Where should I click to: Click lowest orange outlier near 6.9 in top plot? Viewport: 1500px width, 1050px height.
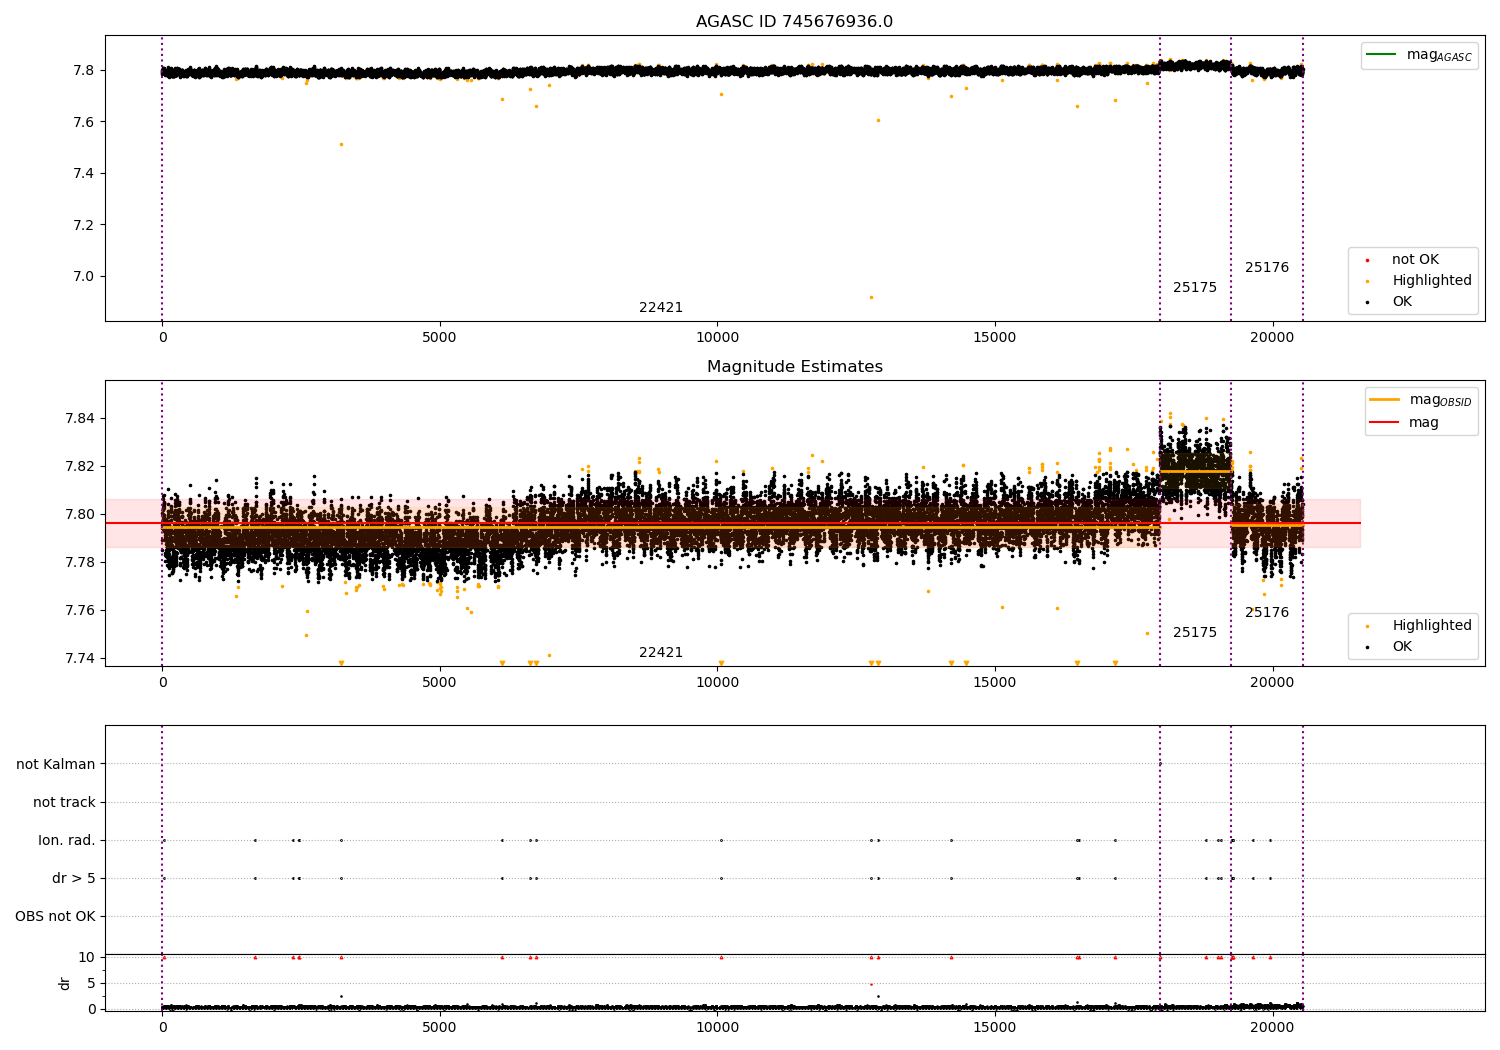871,297
